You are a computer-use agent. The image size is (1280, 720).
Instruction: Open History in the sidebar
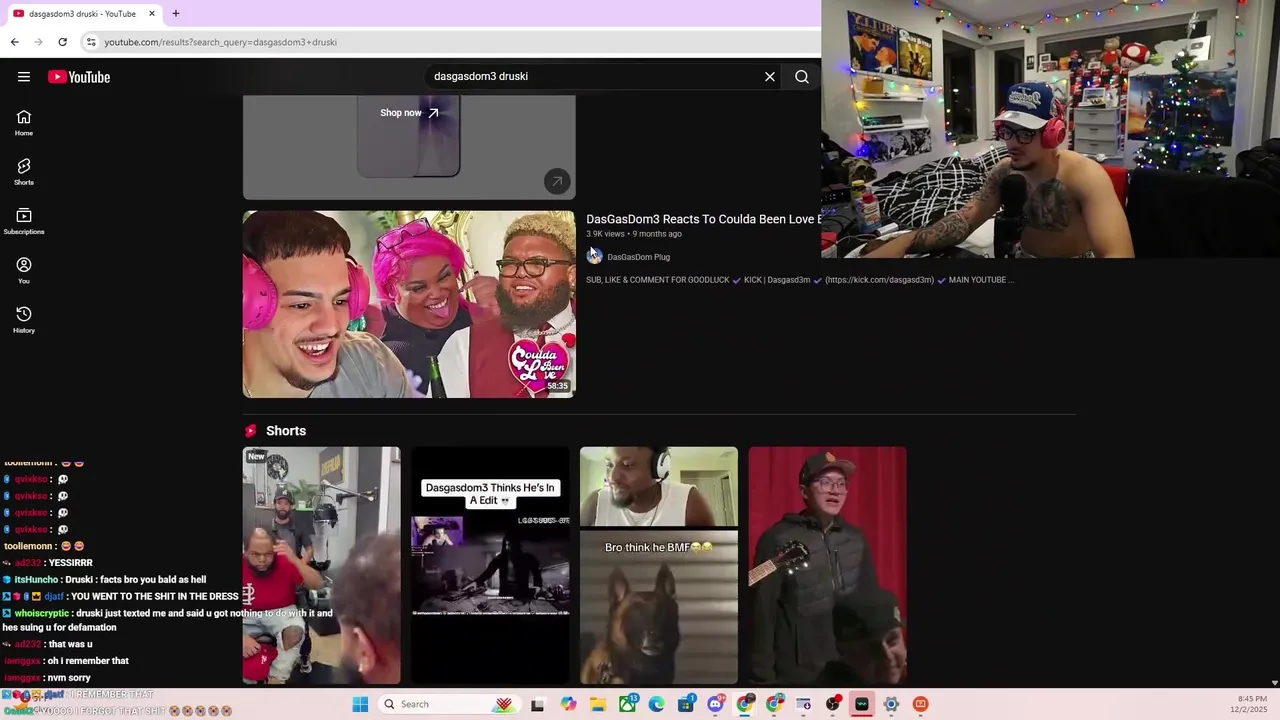24,320
